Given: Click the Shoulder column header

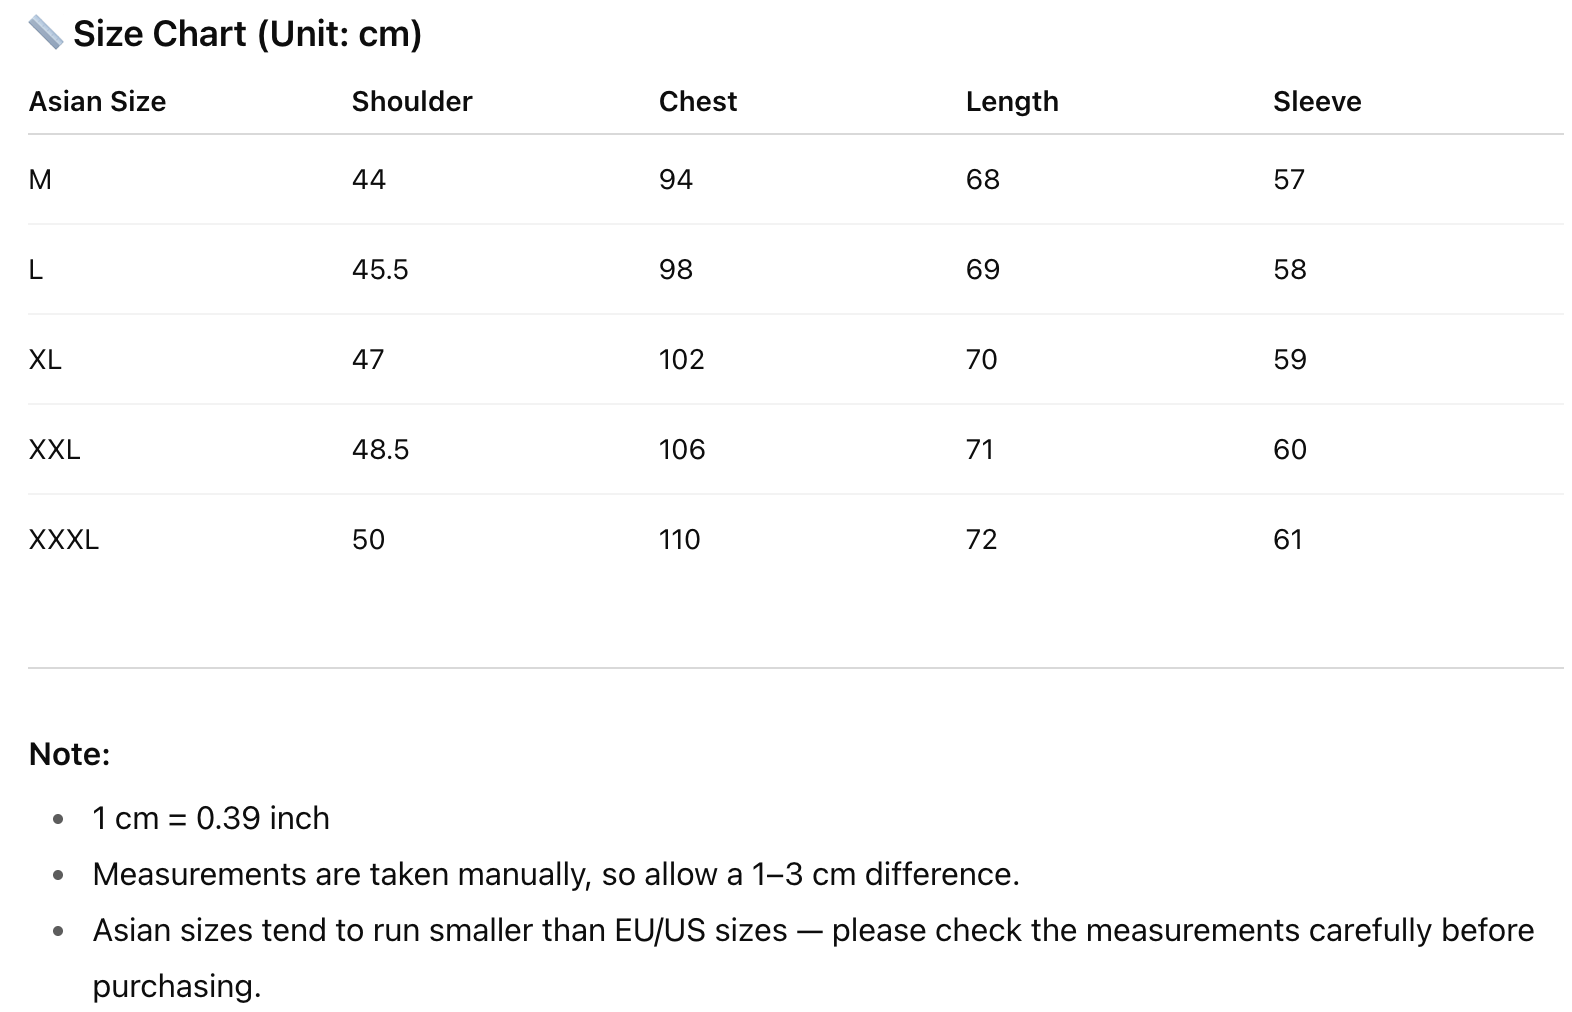Looking at the screenshot, I should [411, 101].
